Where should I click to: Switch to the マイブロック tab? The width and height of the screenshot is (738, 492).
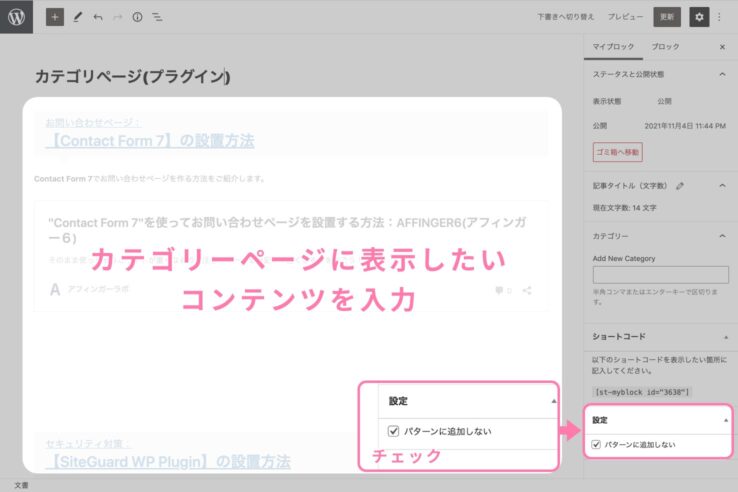coord(613,47)
